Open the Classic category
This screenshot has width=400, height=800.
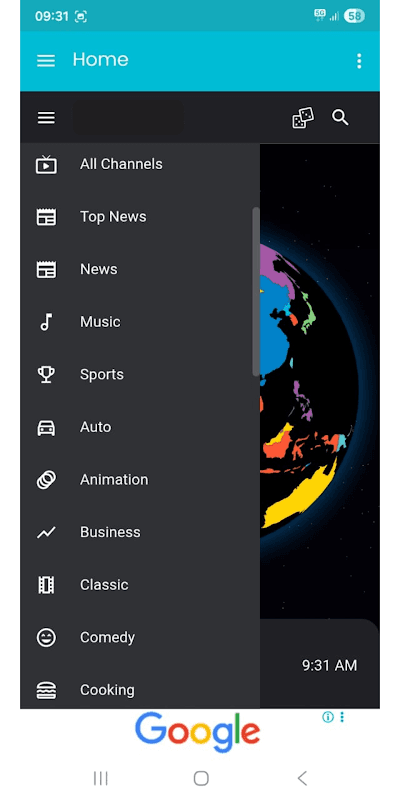click(x=140, y=585)
